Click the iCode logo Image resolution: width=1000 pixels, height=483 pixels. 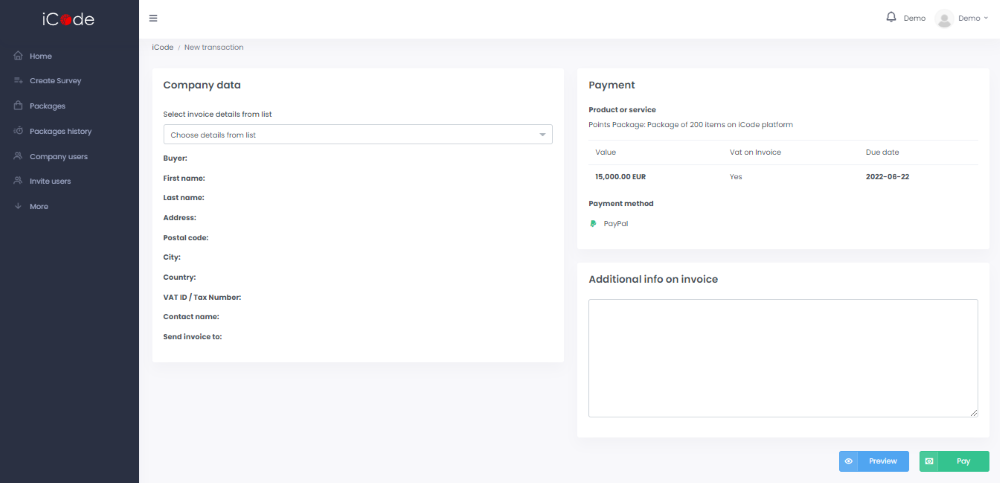68,18
